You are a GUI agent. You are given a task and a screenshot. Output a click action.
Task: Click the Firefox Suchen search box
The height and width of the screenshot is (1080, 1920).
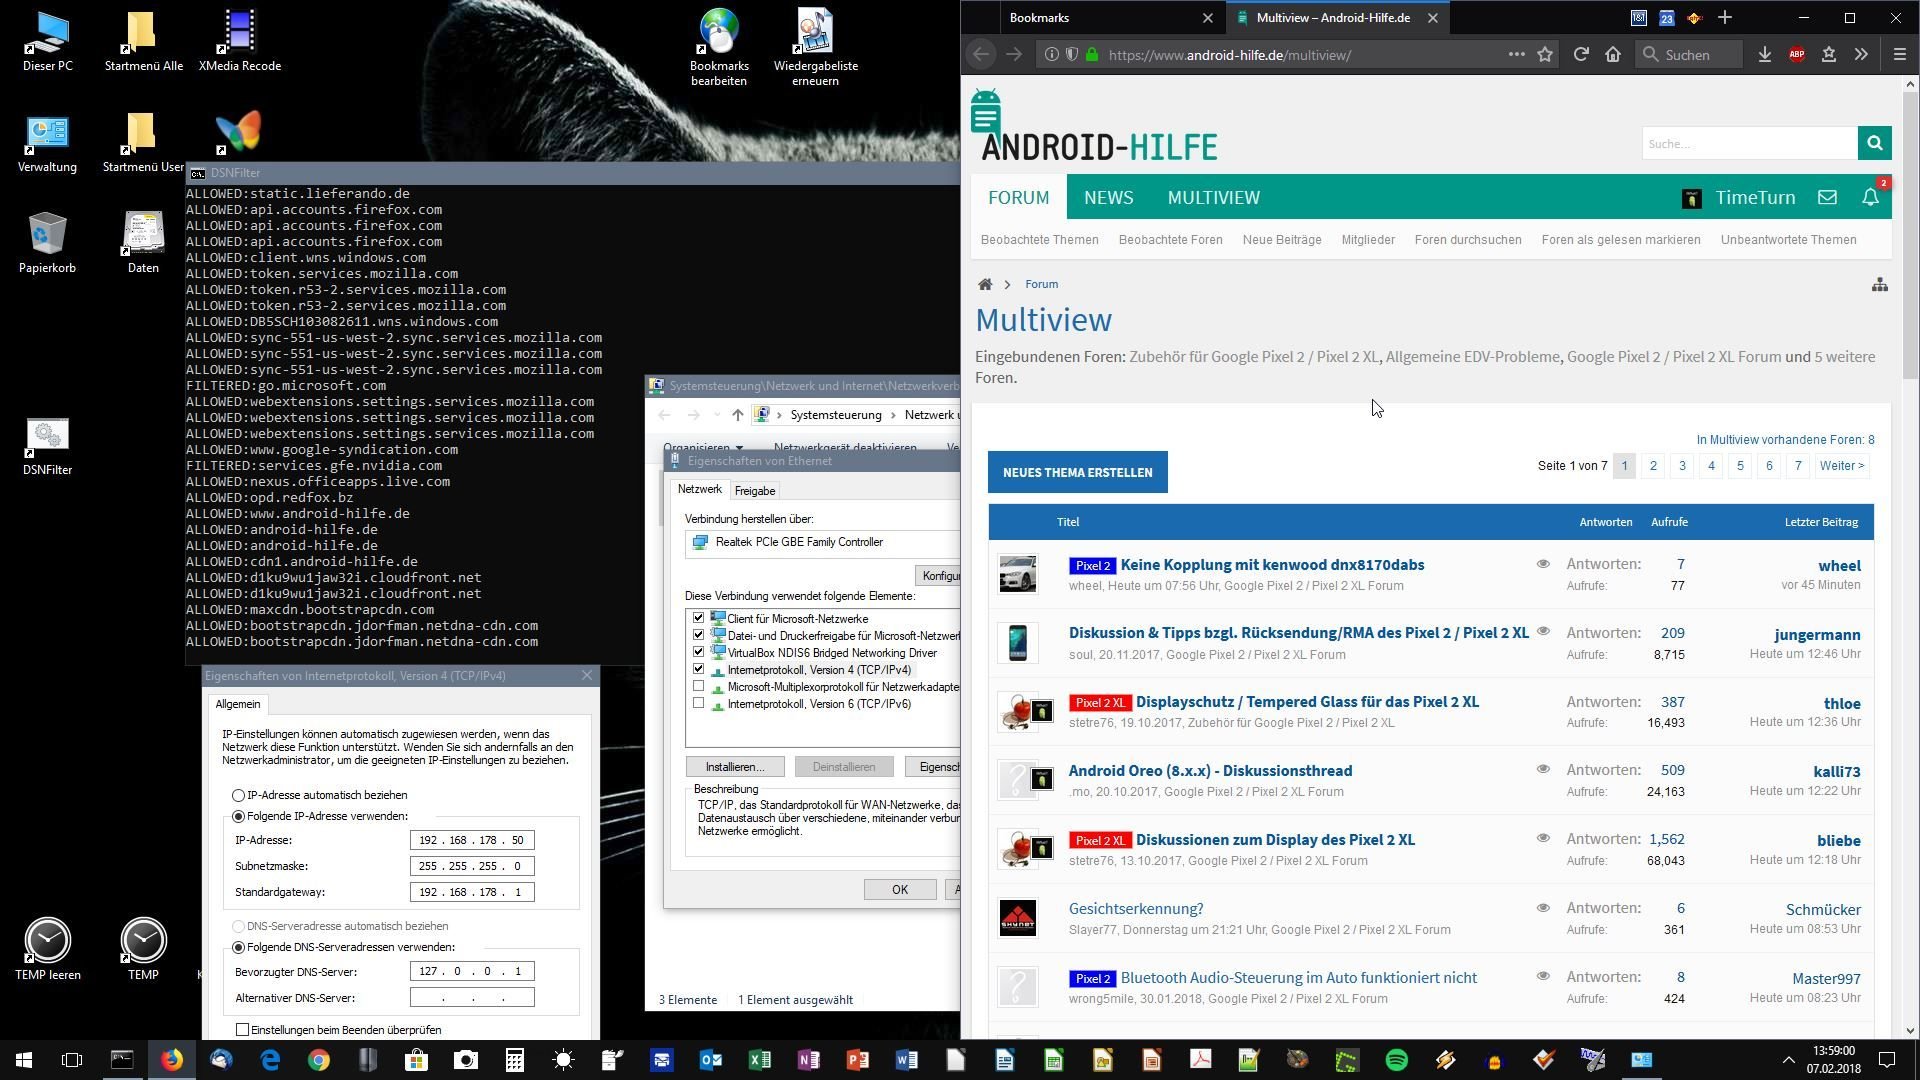pyautogui.click(x=1690, y=55)
